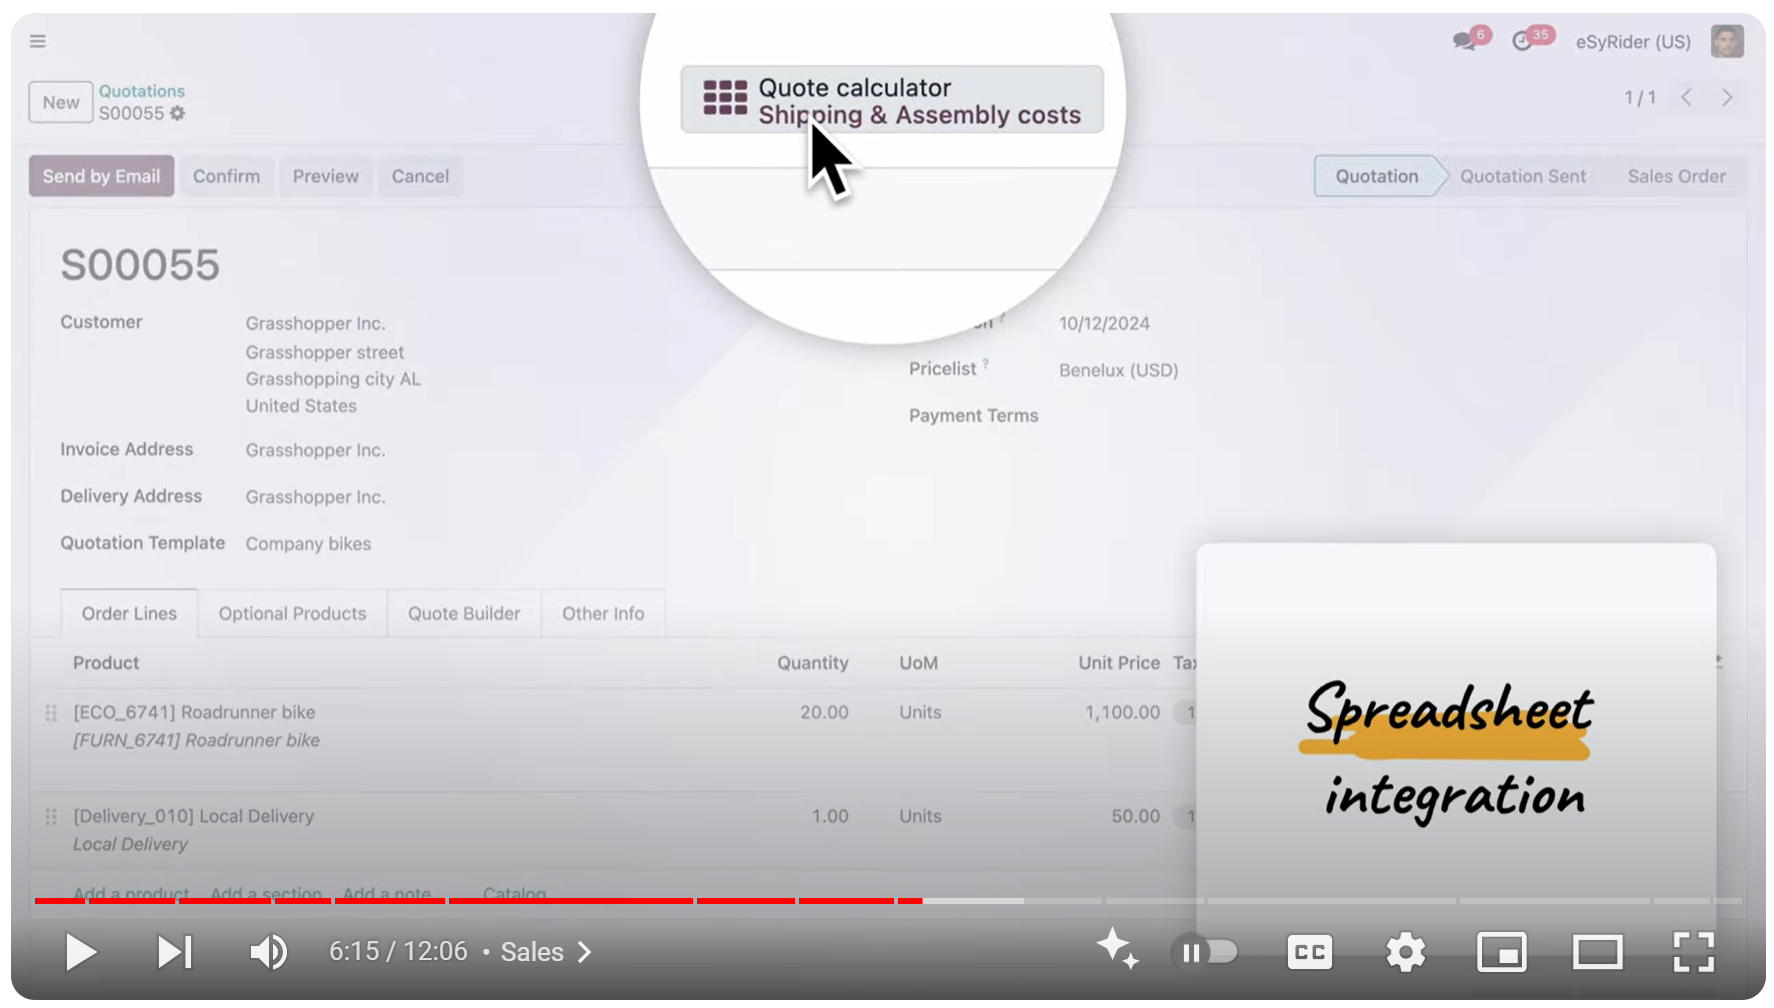Image resolution: width=1774 pixels, height=1008 pixels.
Task: Open the Customer field Grasshopper Inc.
Action: tap(315, 324)
